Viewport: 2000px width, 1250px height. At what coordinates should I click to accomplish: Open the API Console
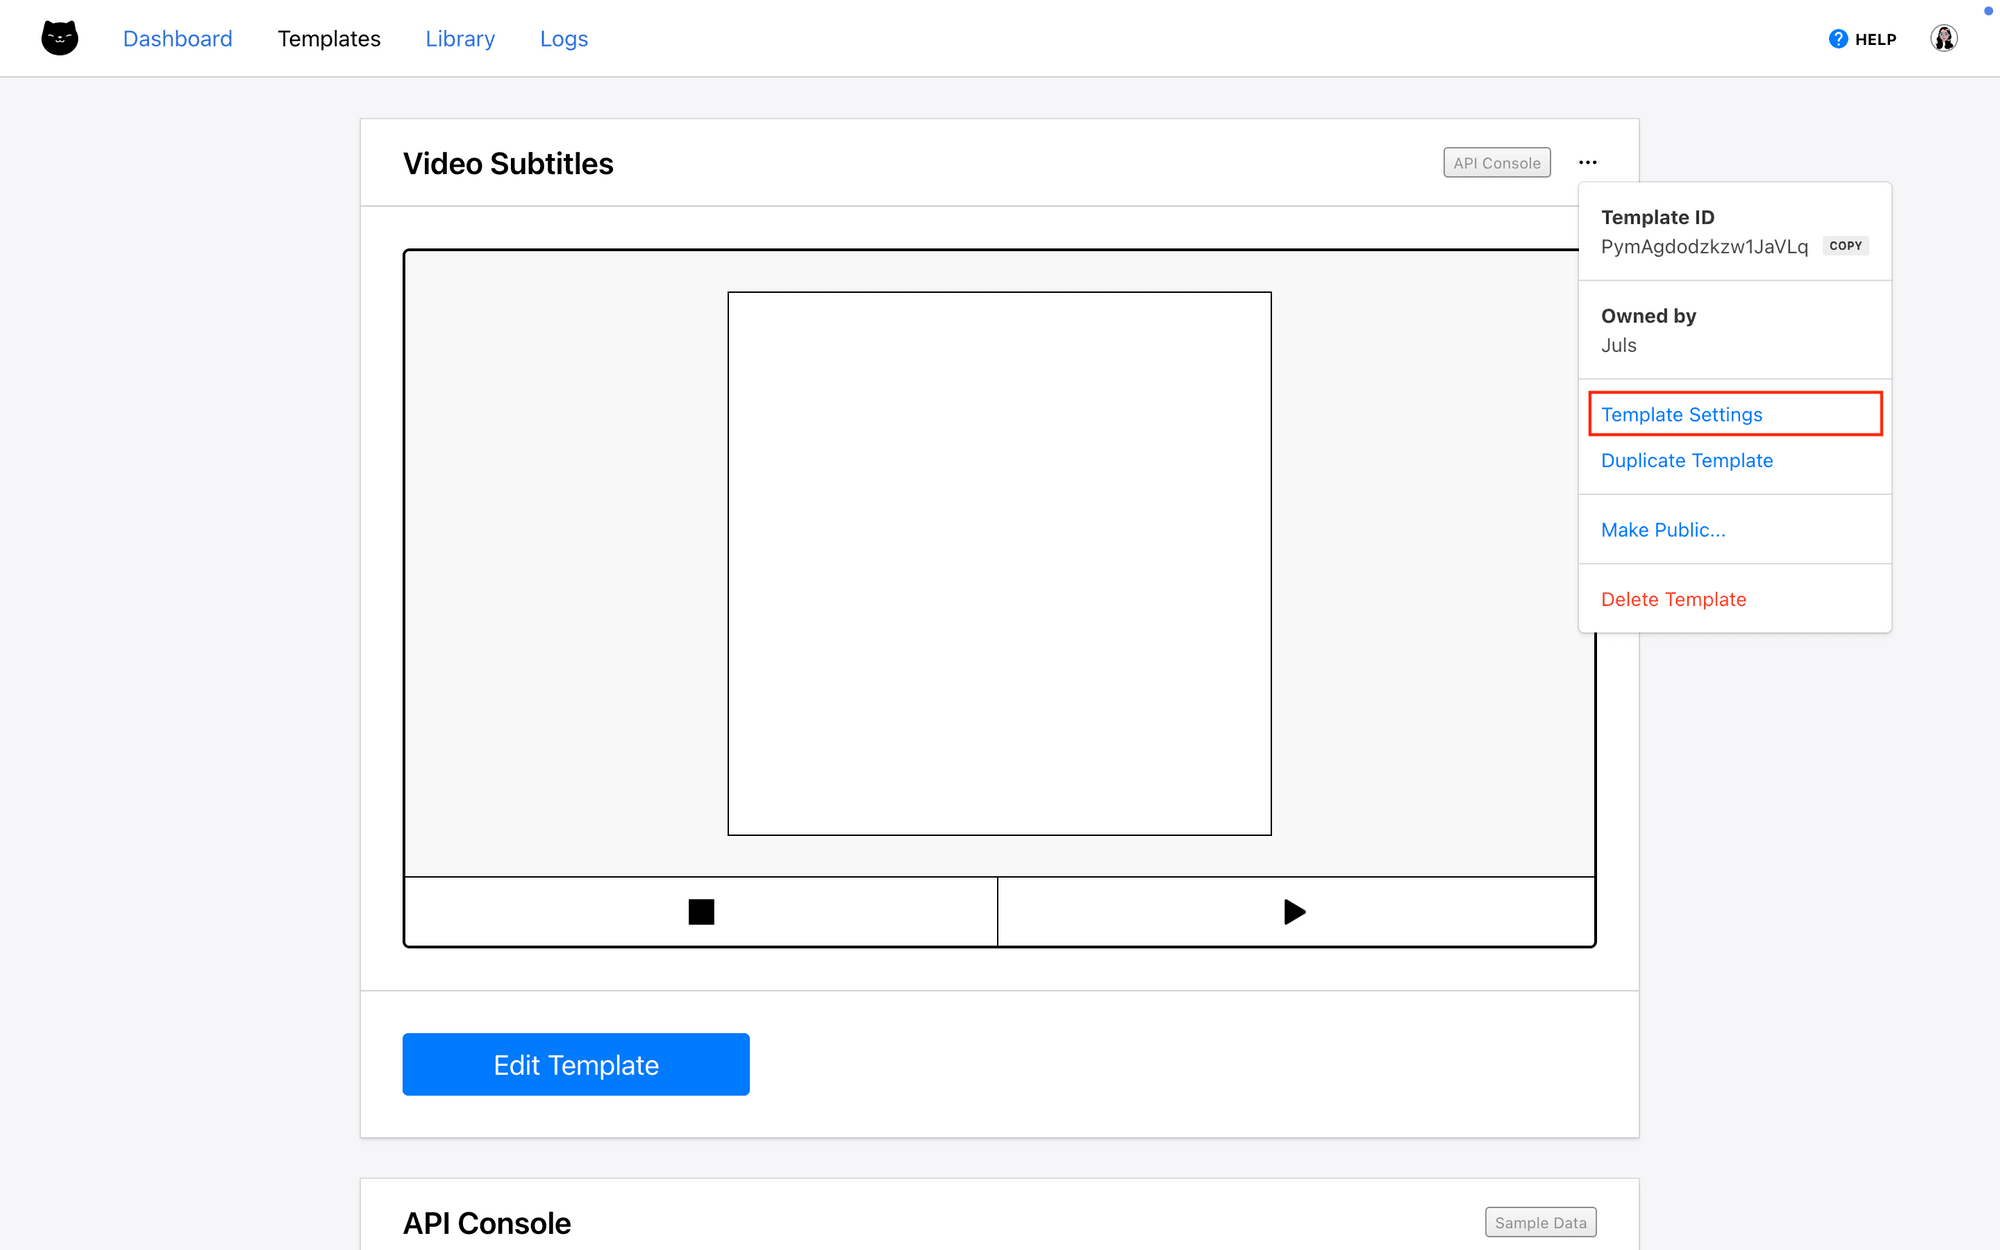pyautogui.click(x=1496, y=162)
